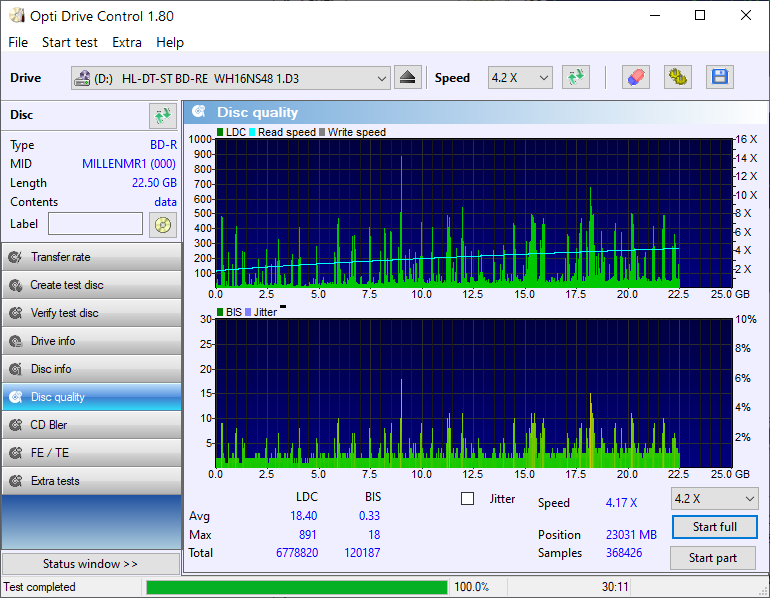Viewport: 770px width, 598px height.
Task: Open Extra tests
Action: click(x=91, y=481)
